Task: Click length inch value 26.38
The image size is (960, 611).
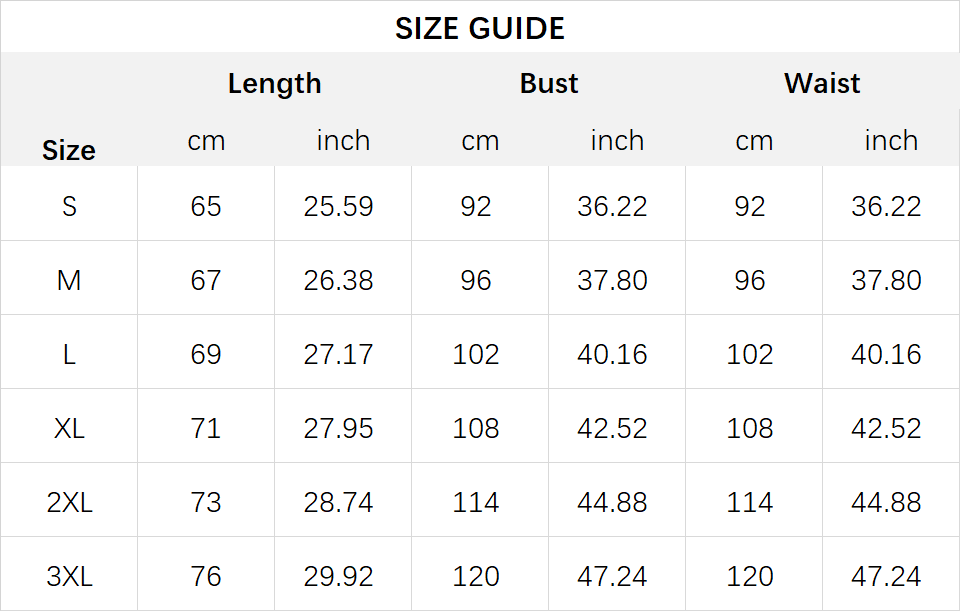Action: (339, 280)
